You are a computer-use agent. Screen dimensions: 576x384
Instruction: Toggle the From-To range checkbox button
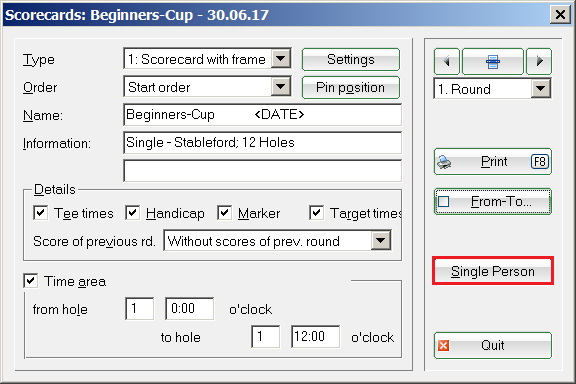tap(493, 201)
